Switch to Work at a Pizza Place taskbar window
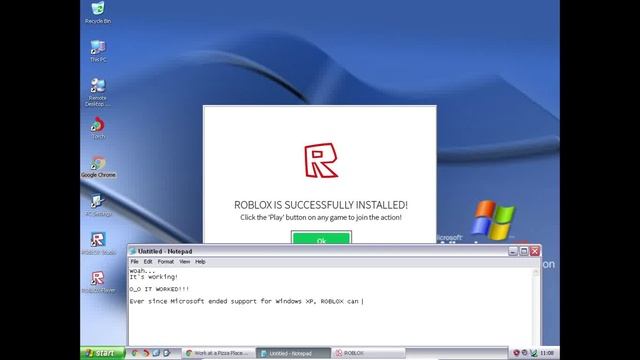This screenshot has height=360, width=640. [219, 353]
